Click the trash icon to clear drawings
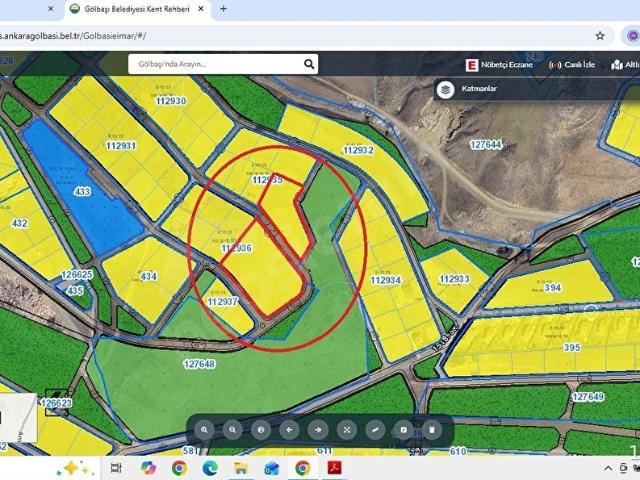Image resolution: width=640 pixels, height=480 pixels. point(432,430)
